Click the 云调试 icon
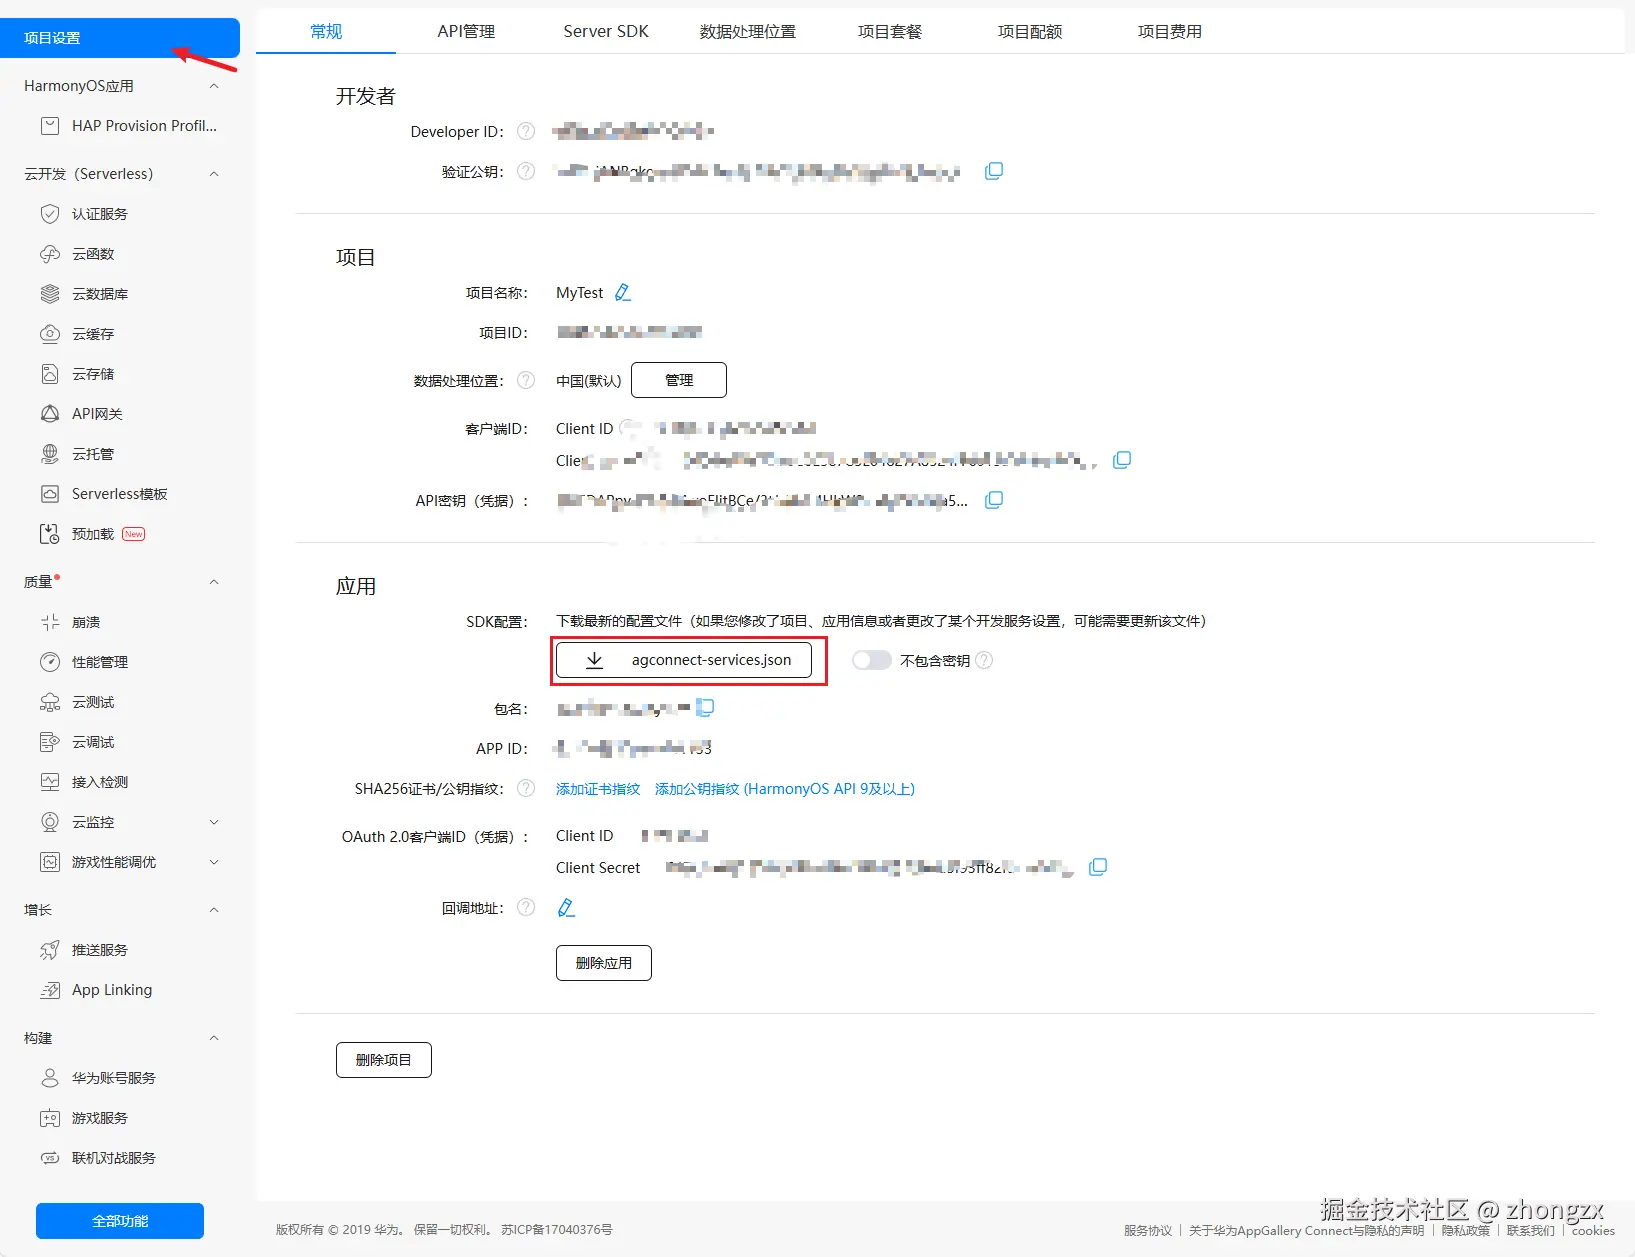Screen dimensions: 1635x1257 point(50,742)
